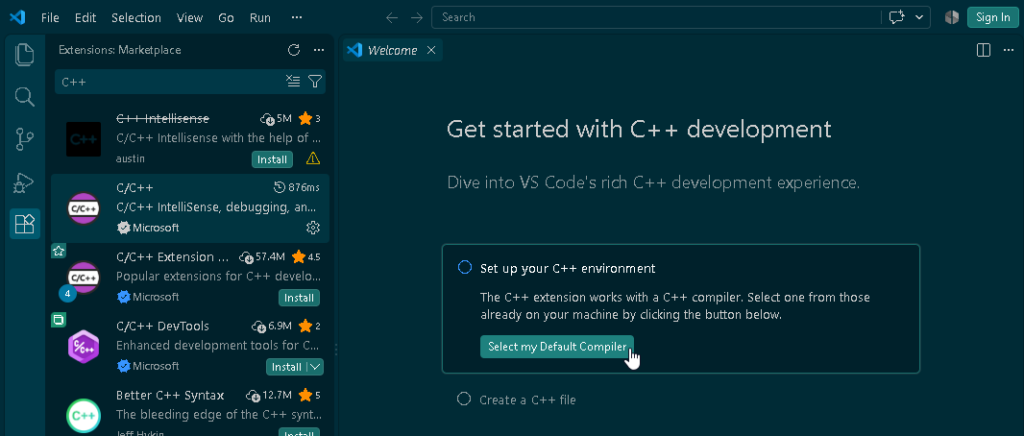Install the C/C++ DevTools extension
Image resolution: width=1024 pixels, height=436 pixels.
click(x=287, y=367)
